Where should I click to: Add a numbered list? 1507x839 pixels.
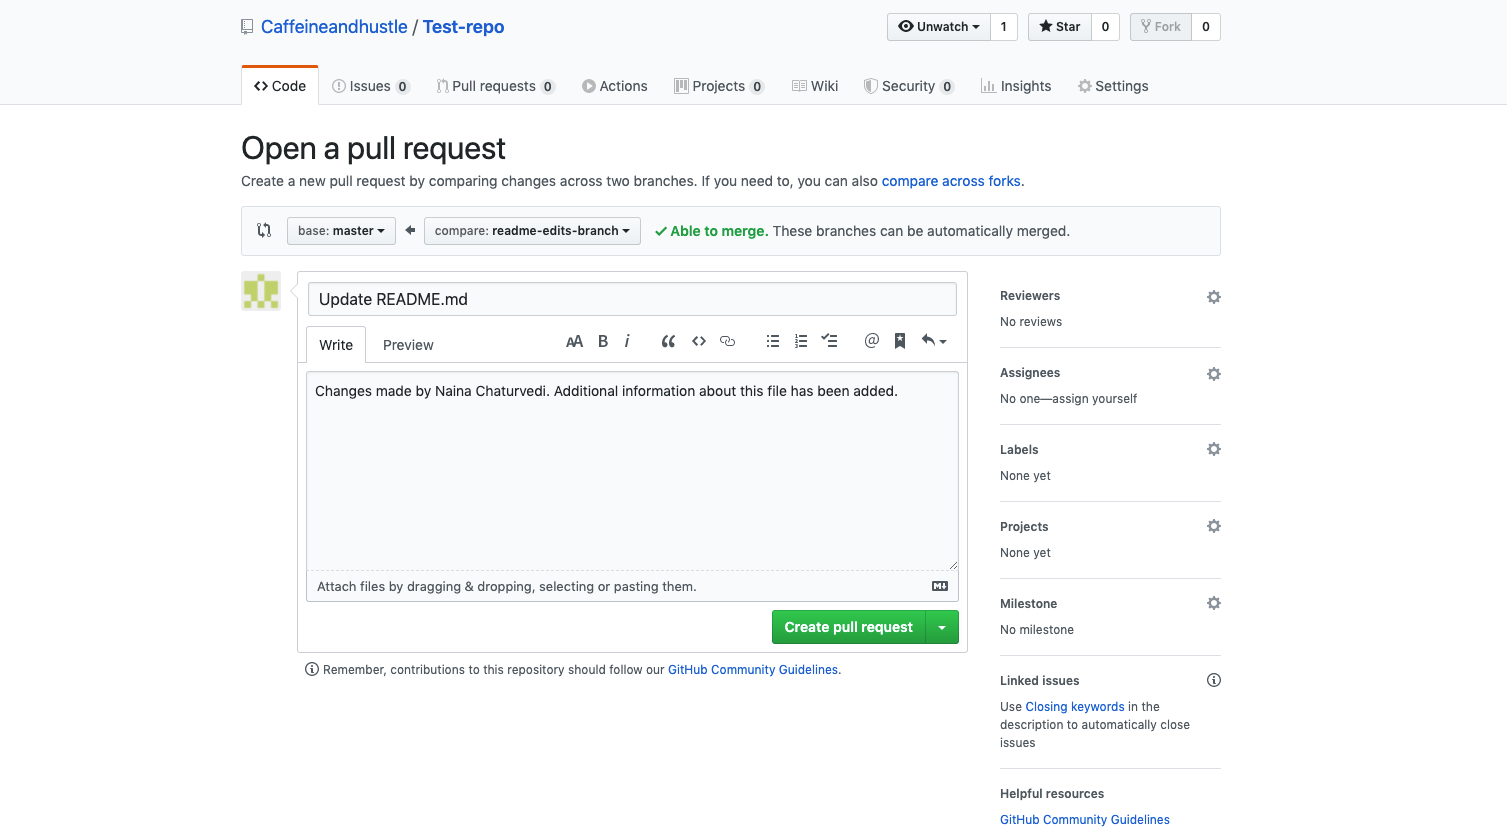(x=801, y=341)
